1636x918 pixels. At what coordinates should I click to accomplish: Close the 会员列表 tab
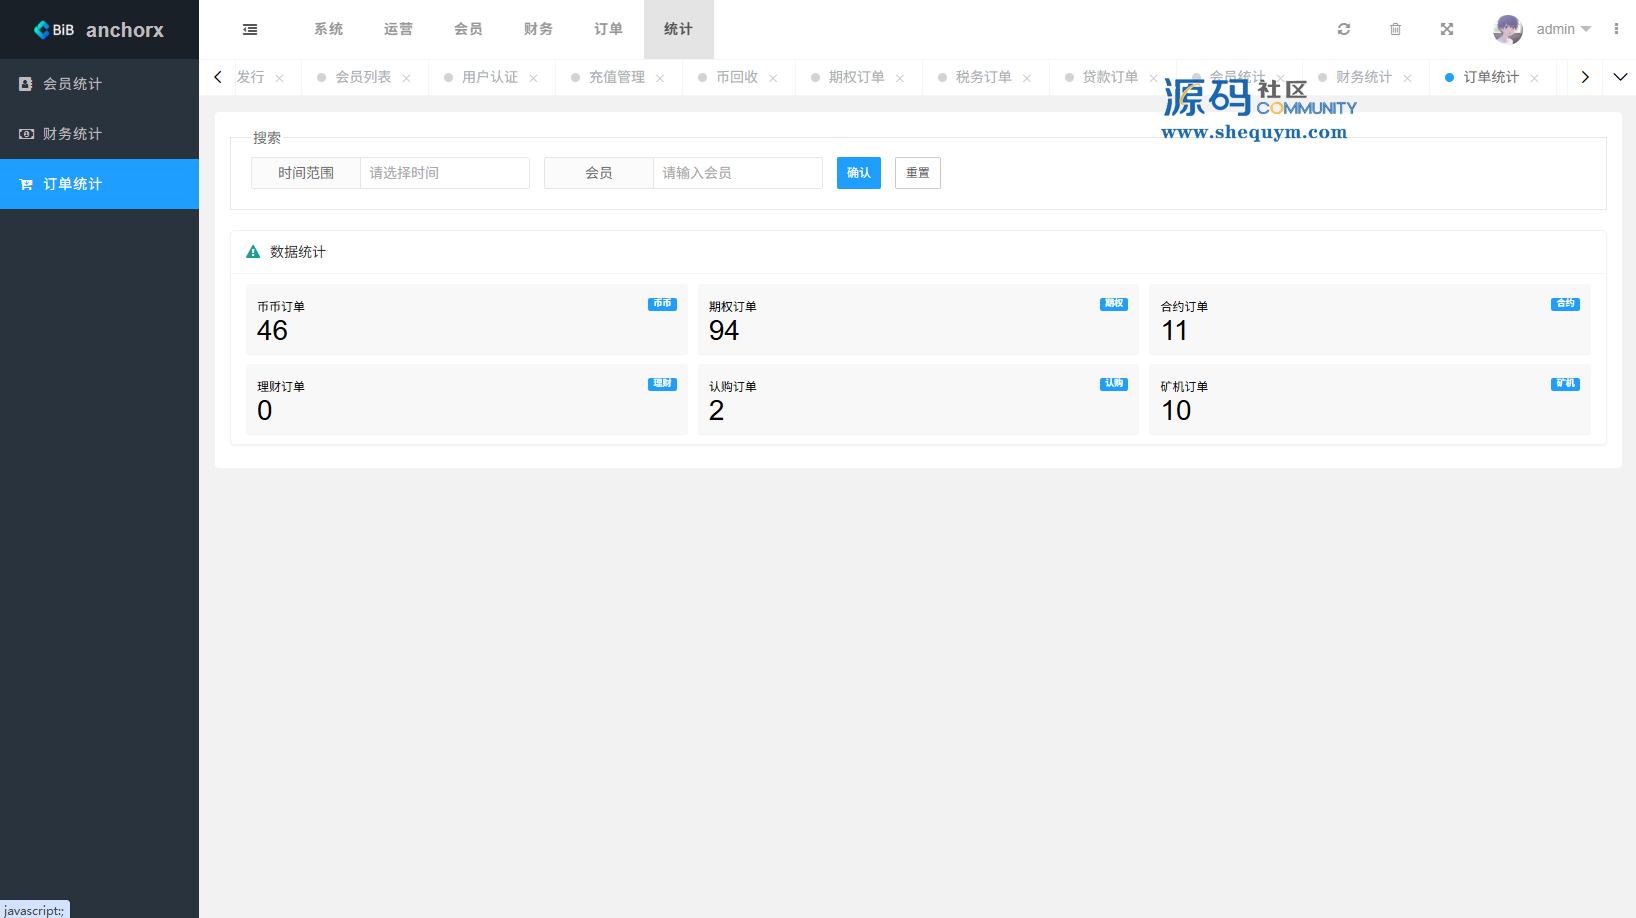pyautogui.click(x=406, y=78)
